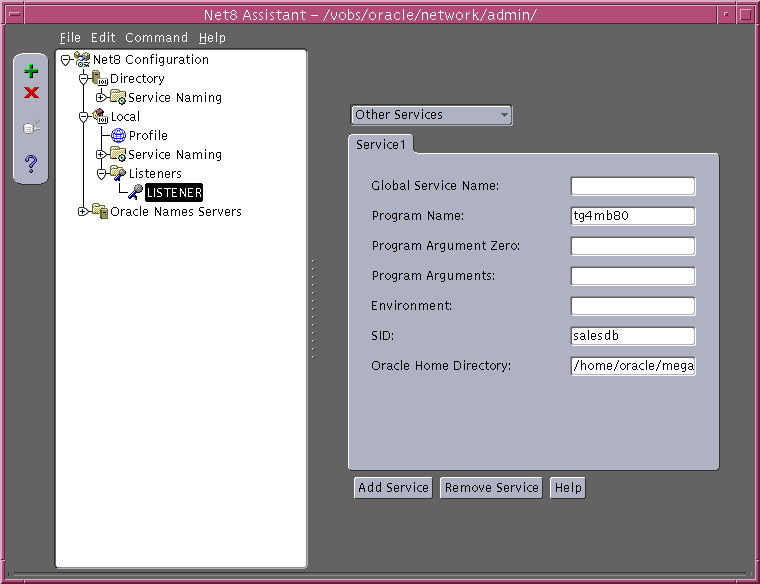This screenshot has height=584, width=760.
Task: Open the Command menu
Action: (156, 37)
